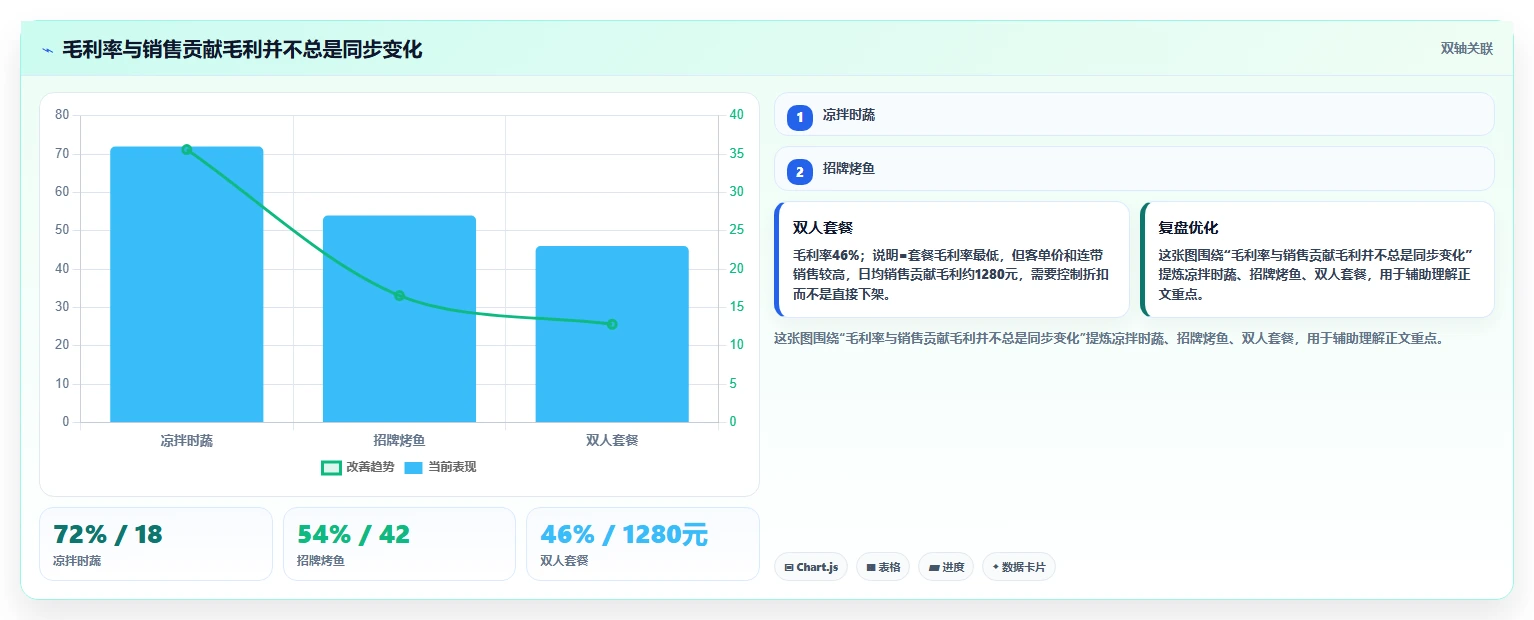Click the gray caption paragraph below the cards

tap(1108, 338)
